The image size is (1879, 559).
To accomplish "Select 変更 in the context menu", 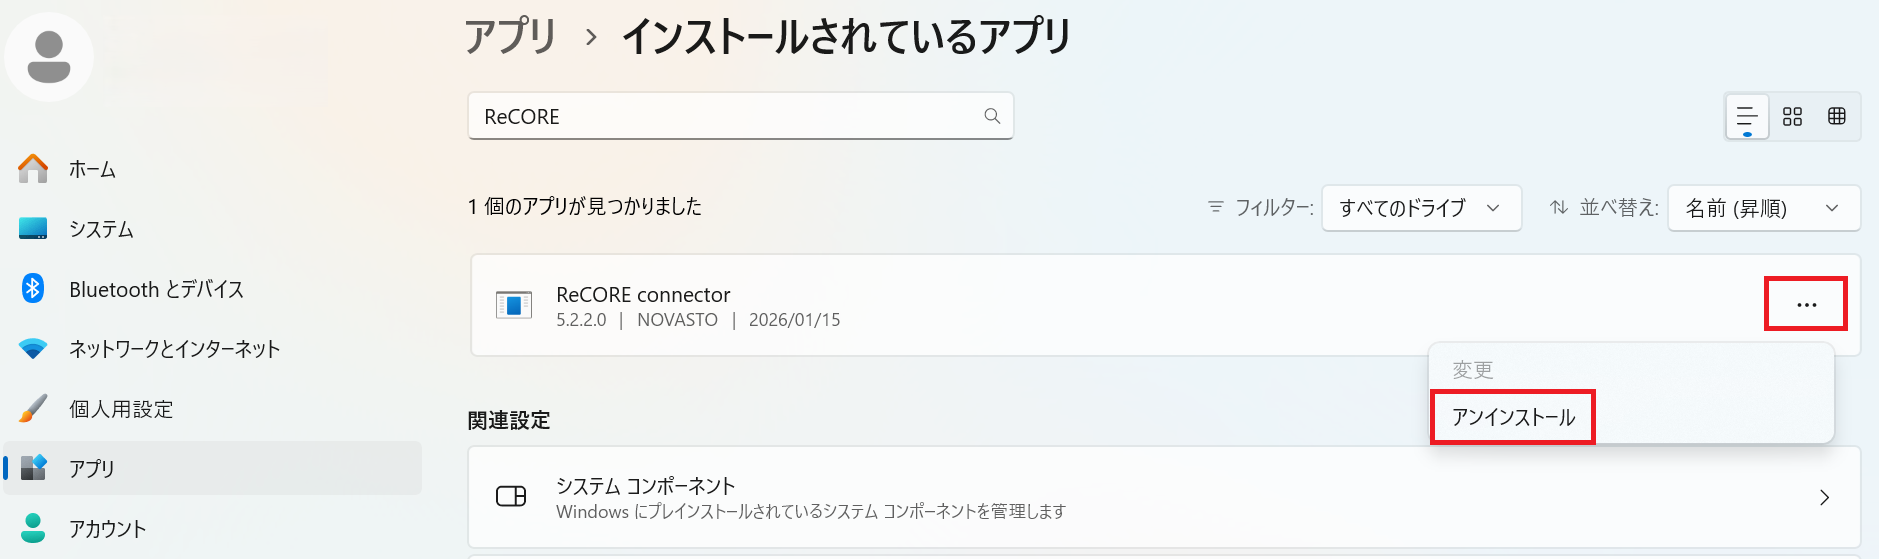I will tap(1473, 370).
